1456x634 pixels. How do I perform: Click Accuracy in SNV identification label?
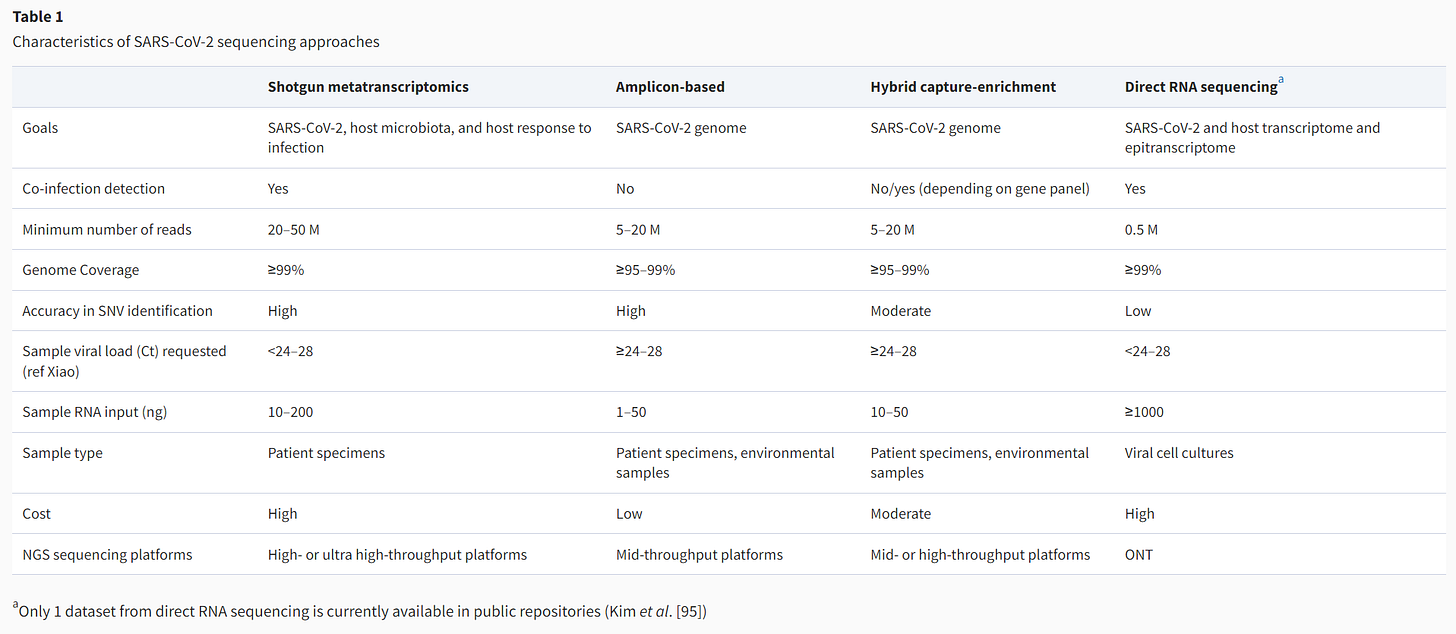[117, 311]
